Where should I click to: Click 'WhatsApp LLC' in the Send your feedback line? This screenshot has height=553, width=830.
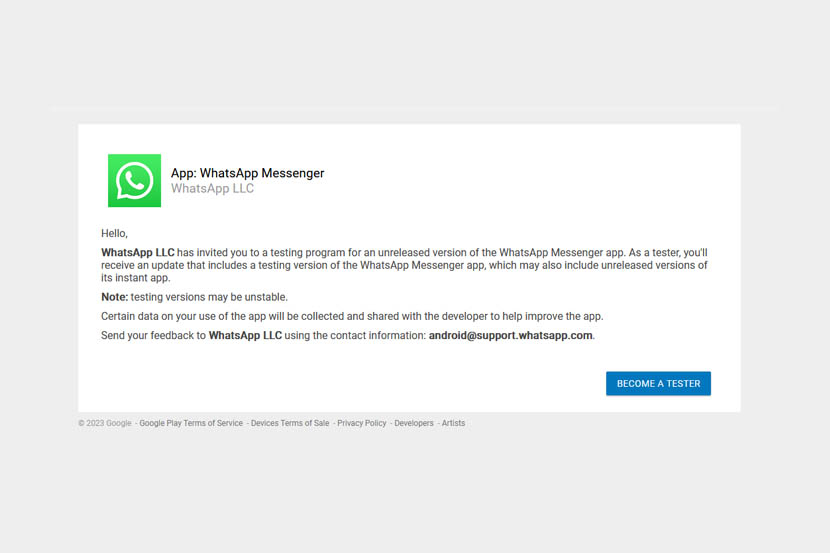coord(245,336)
